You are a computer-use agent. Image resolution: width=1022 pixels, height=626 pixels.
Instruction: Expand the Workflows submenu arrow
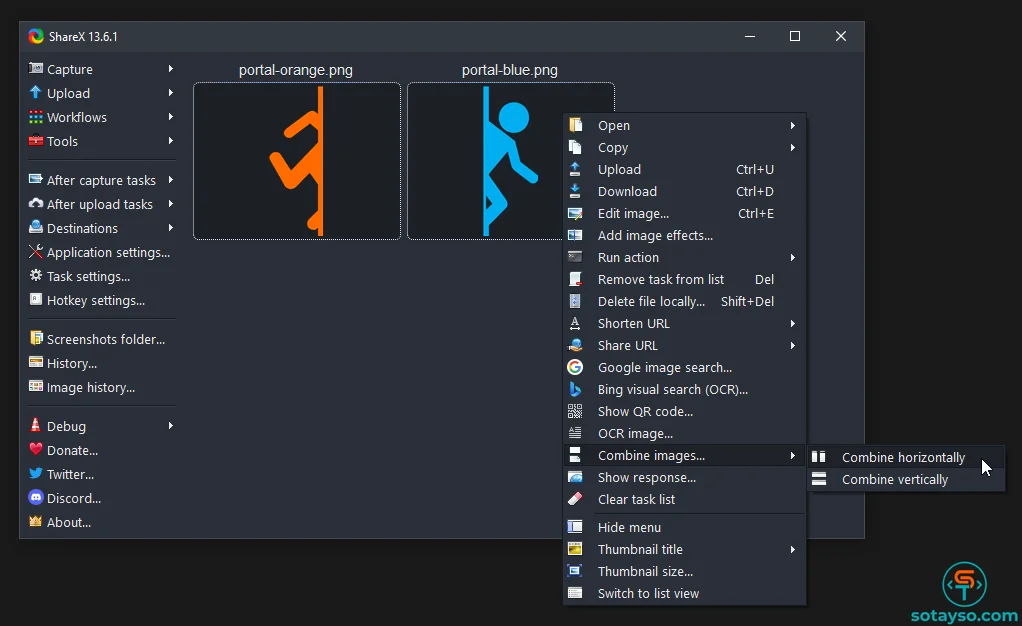(171, 117)
